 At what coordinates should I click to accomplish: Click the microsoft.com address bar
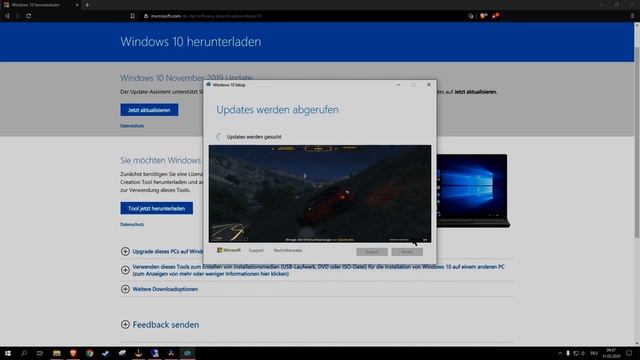[302, 16]
